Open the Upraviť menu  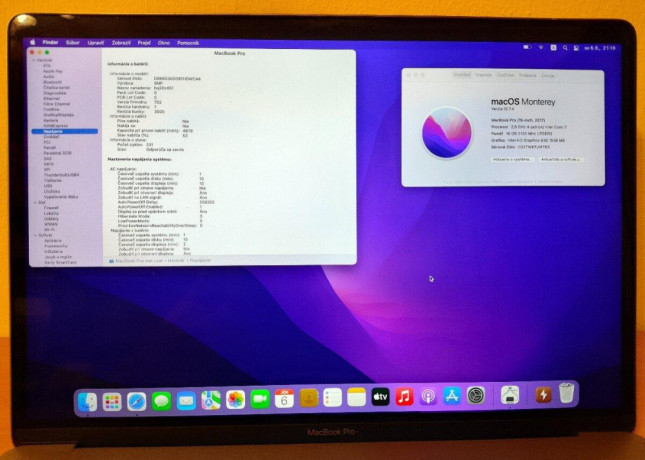pos(96,42)
